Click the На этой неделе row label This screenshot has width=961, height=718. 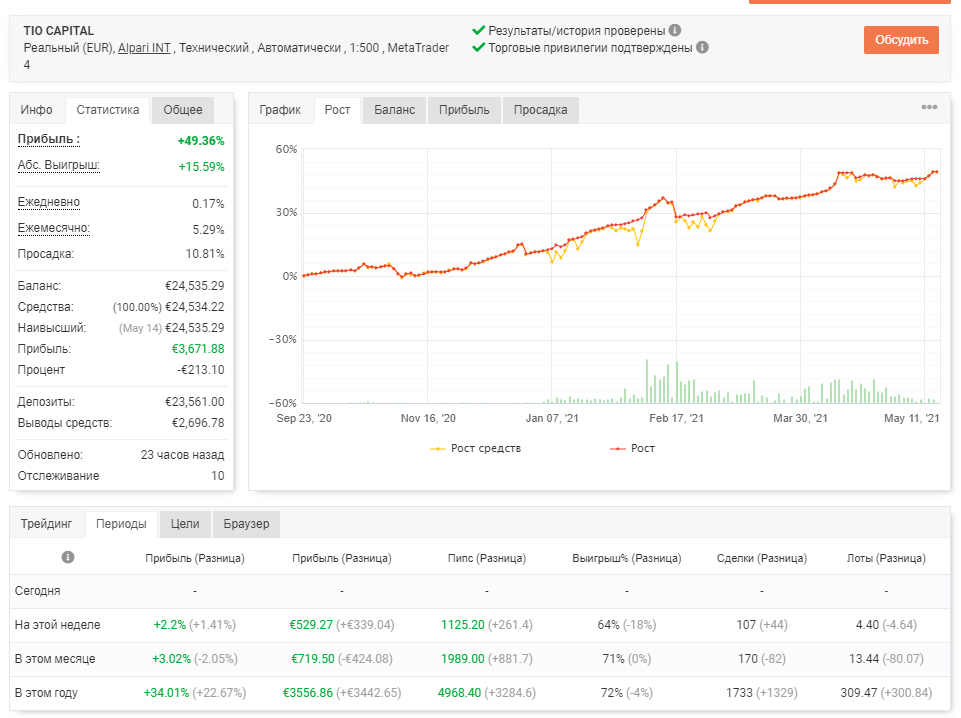(x=58, y=625)
